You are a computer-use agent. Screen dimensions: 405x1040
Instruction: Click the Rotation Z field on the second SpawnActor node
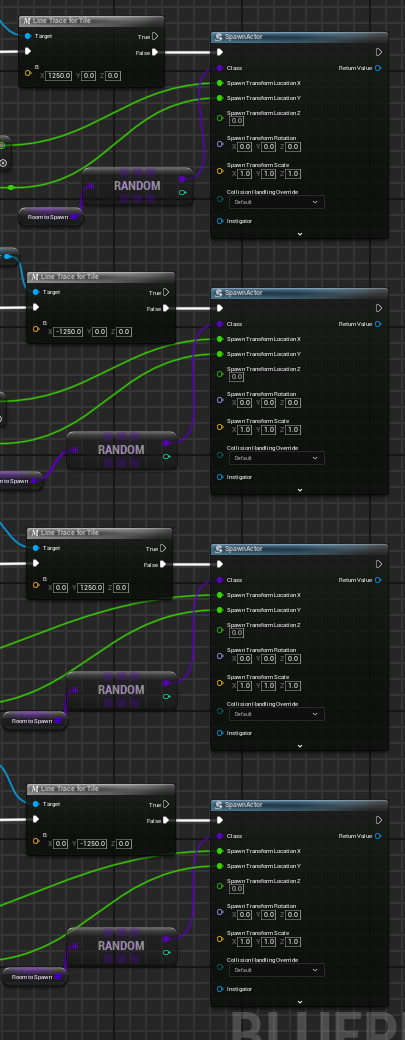coord(293,403)
